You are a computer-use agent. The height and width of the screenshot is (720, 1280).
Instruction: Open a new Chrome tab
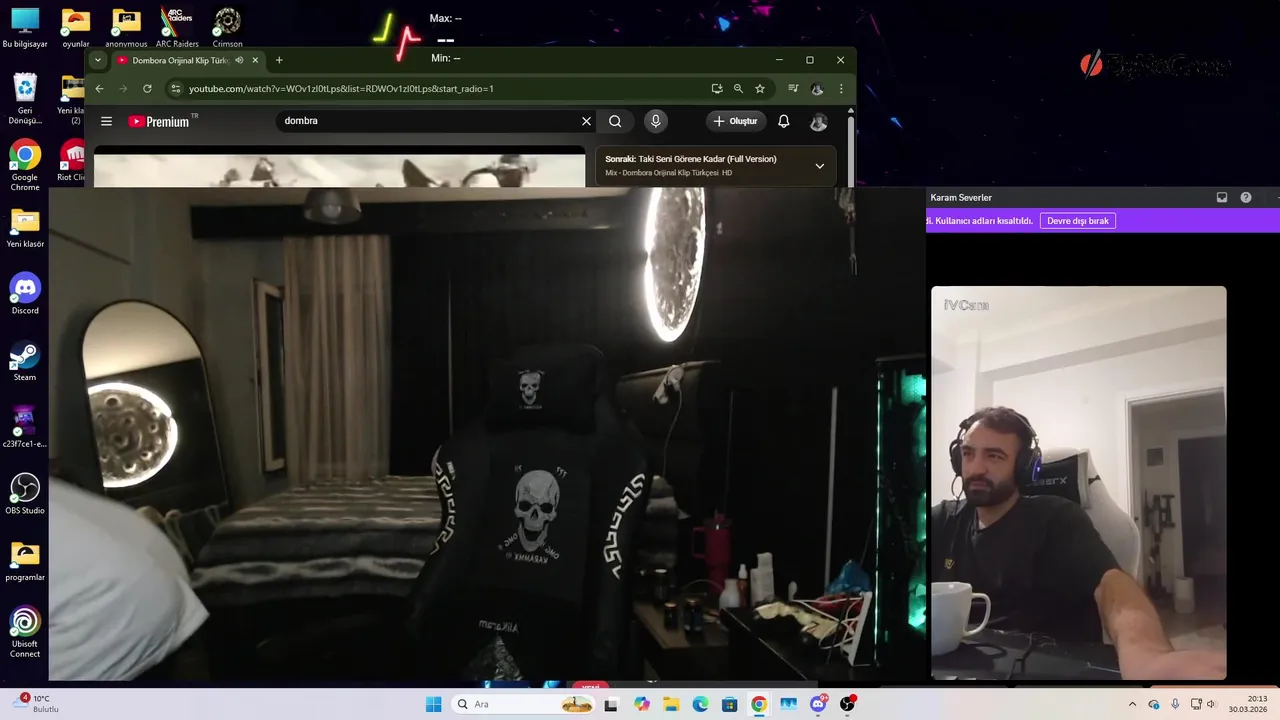pos(279,60)
